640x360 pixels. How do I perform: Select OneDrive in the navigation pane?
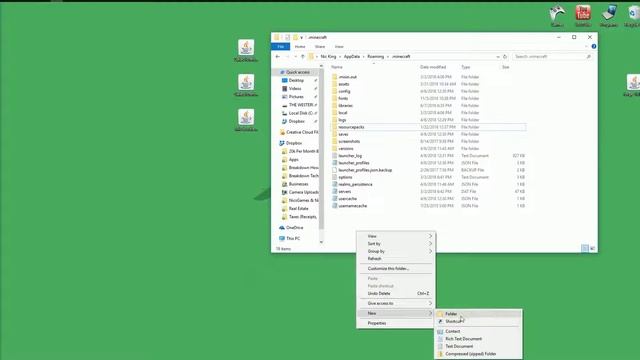(x=291, y=228)
